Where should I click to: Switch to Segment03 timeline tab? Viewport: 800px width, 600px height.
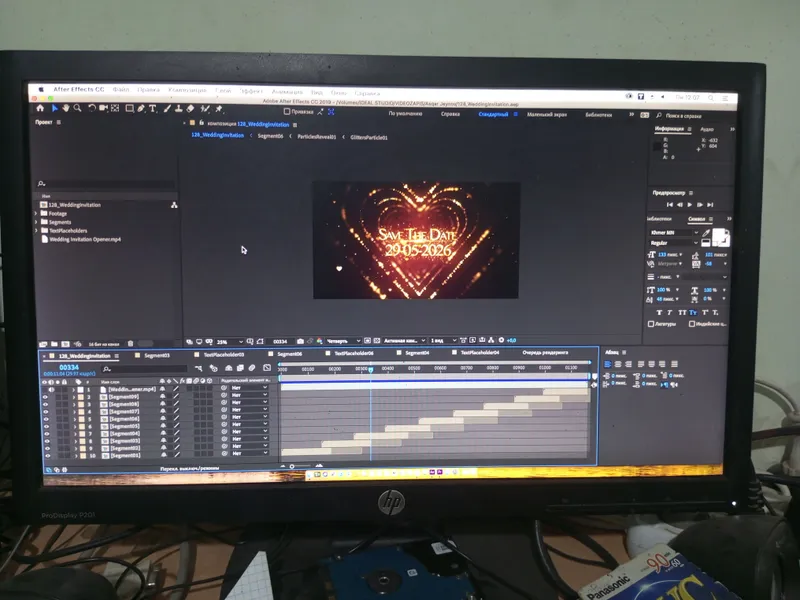coord(157,355)
